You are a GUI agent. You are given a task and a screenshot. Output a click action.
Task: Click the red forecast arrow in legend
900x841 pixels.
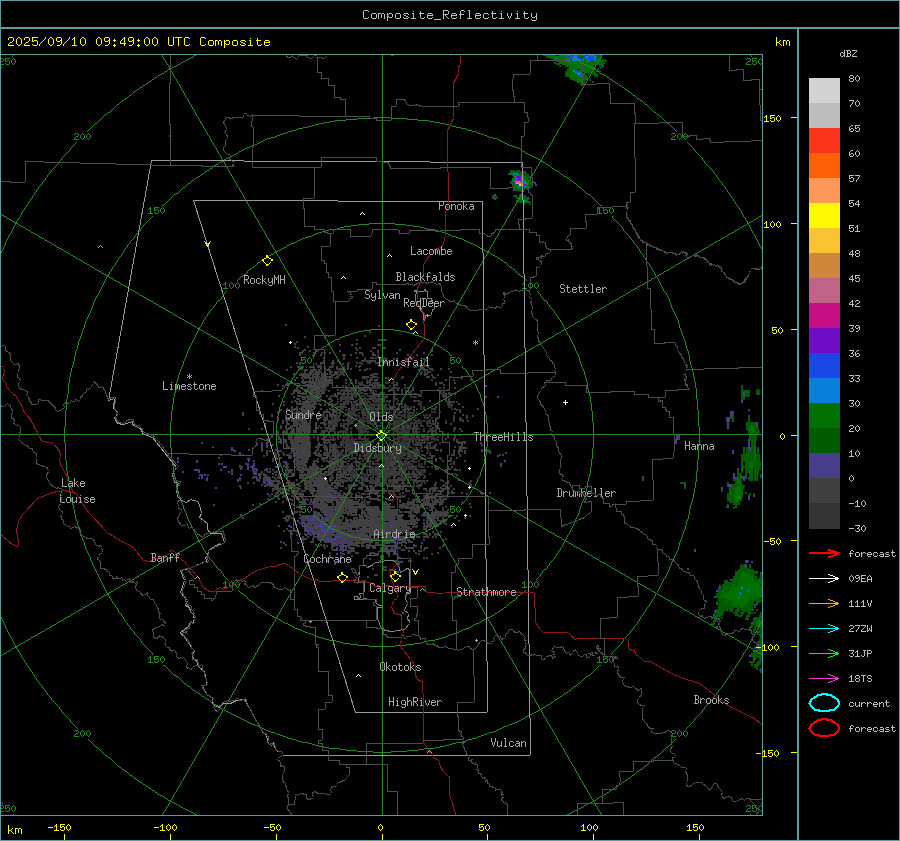click(824, 553)
